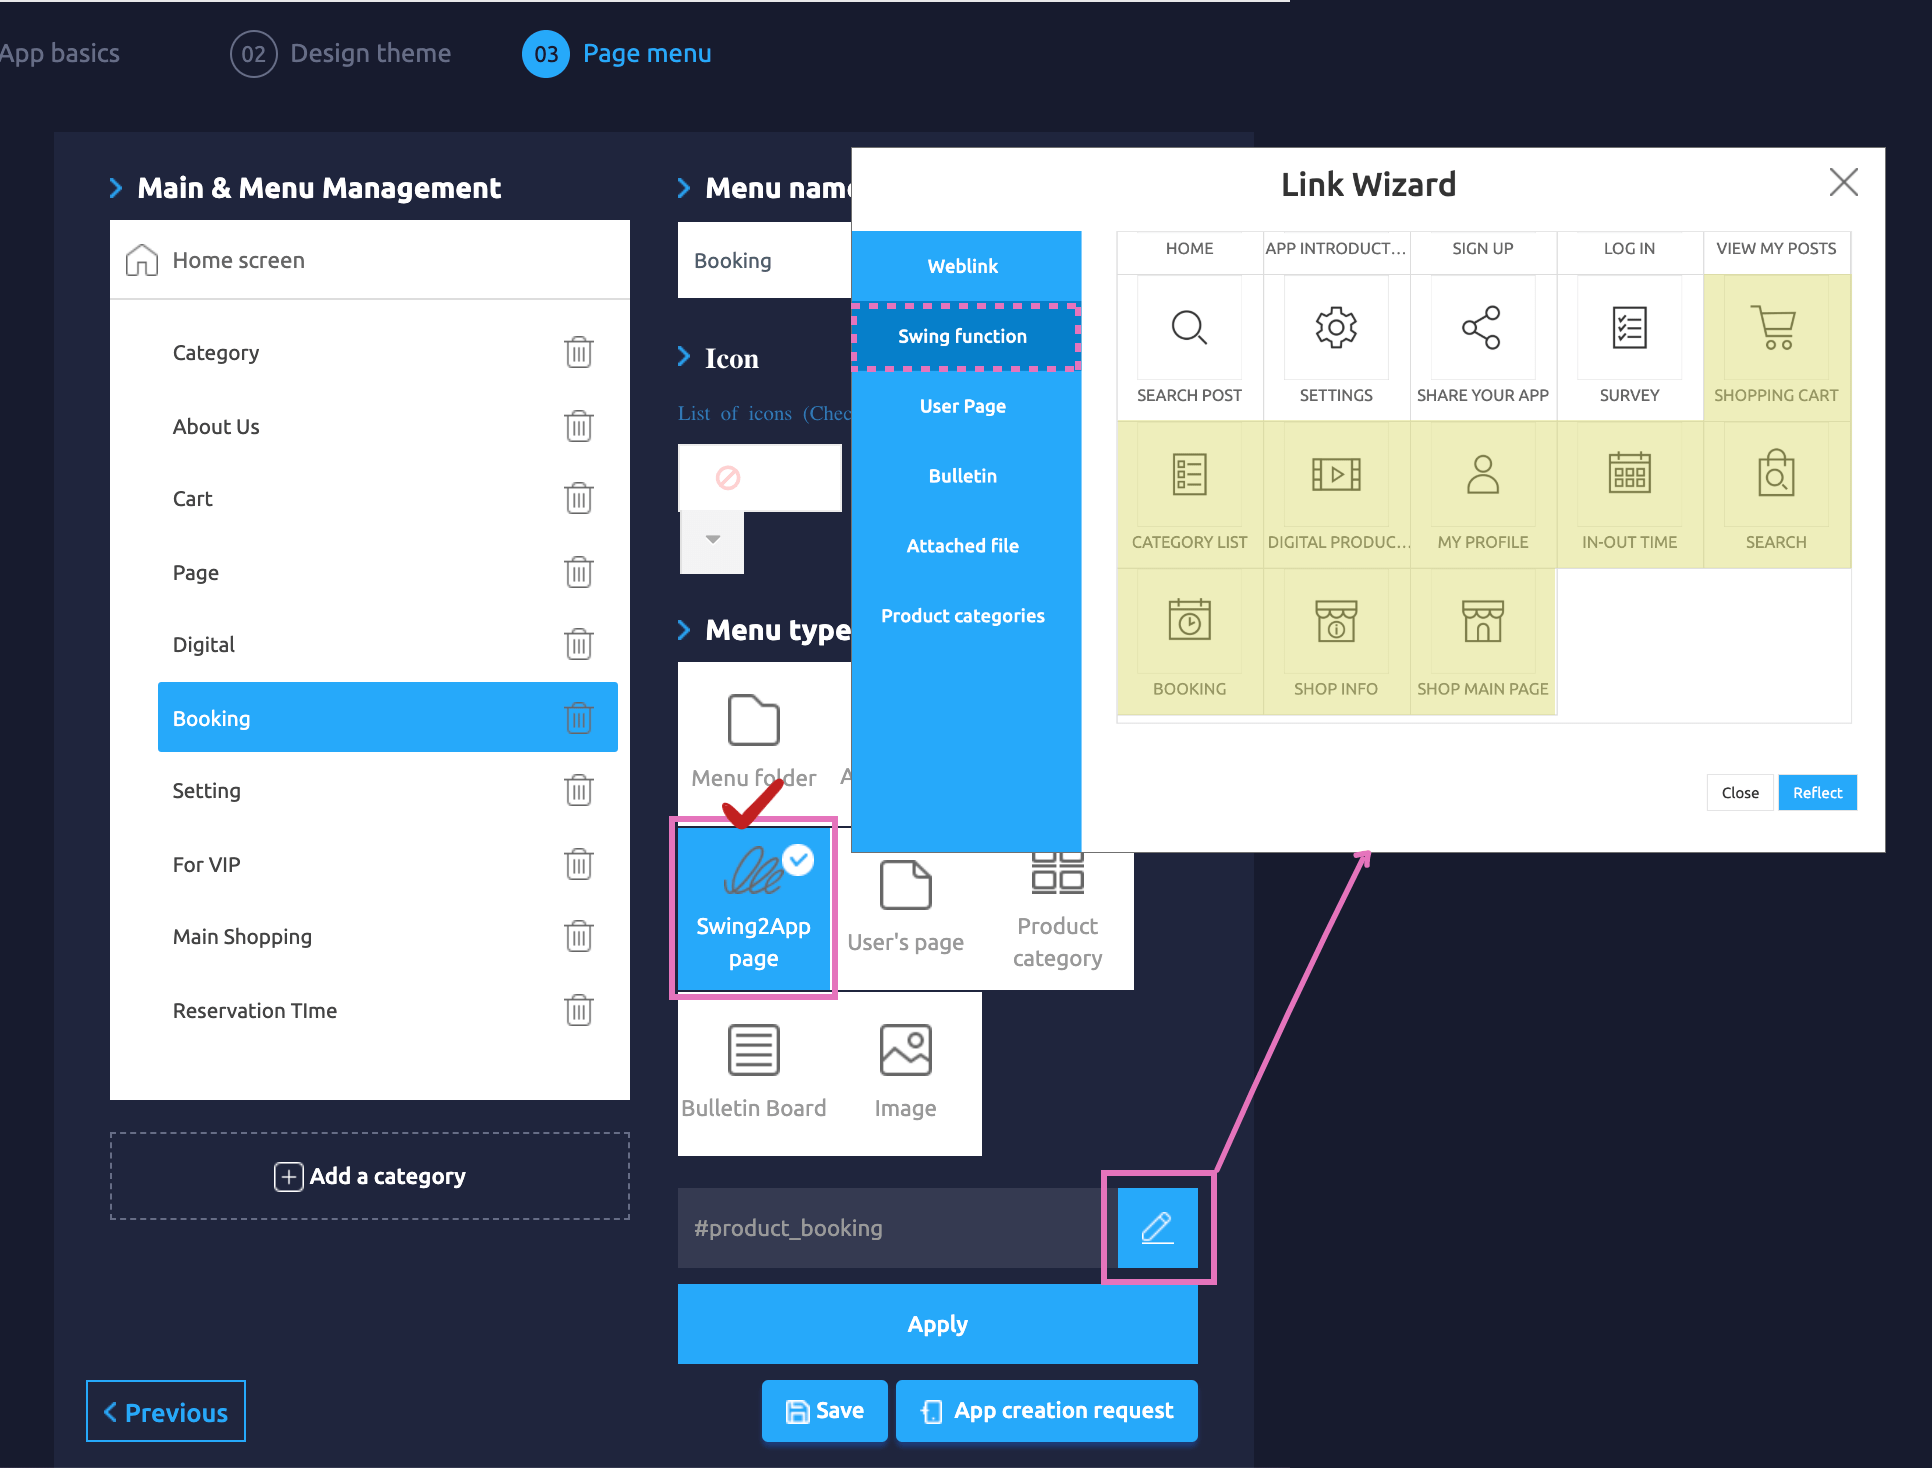Image resolution: width=1932 pixels, height=1468 pixels.
Task: Click the Survey checklist icon
Action: click(x=1629, y=328)
